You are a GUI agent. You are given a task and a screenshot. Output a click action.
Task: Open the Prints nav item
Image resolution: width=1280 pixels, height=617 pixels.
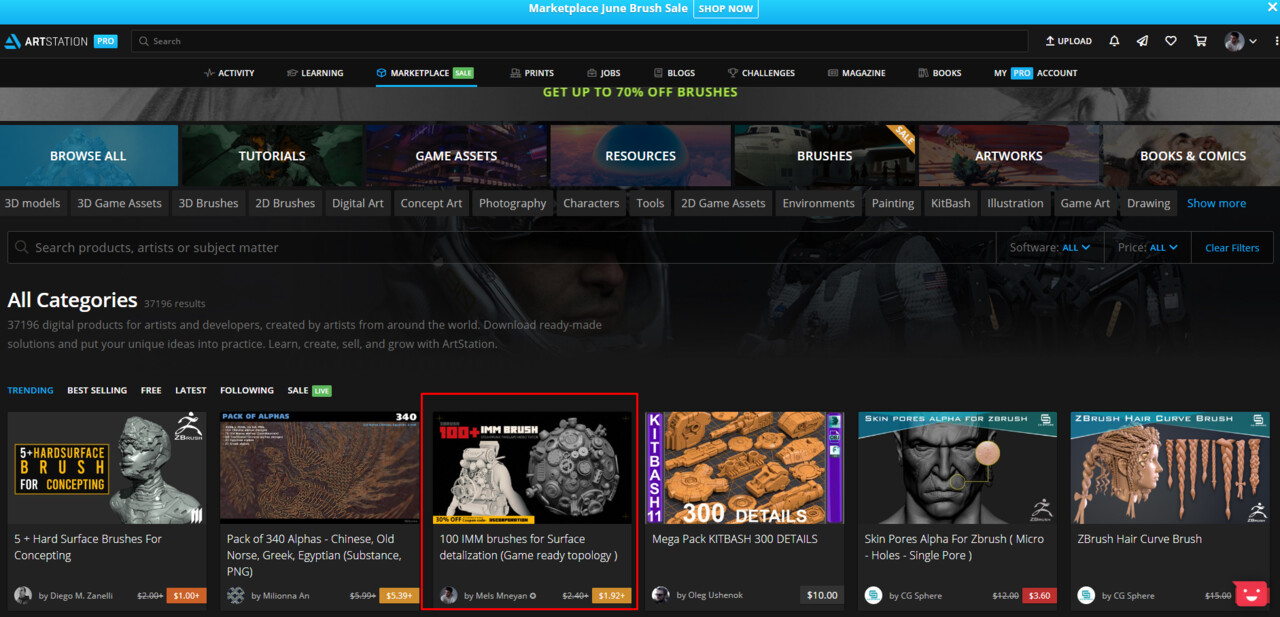(532, 73)
